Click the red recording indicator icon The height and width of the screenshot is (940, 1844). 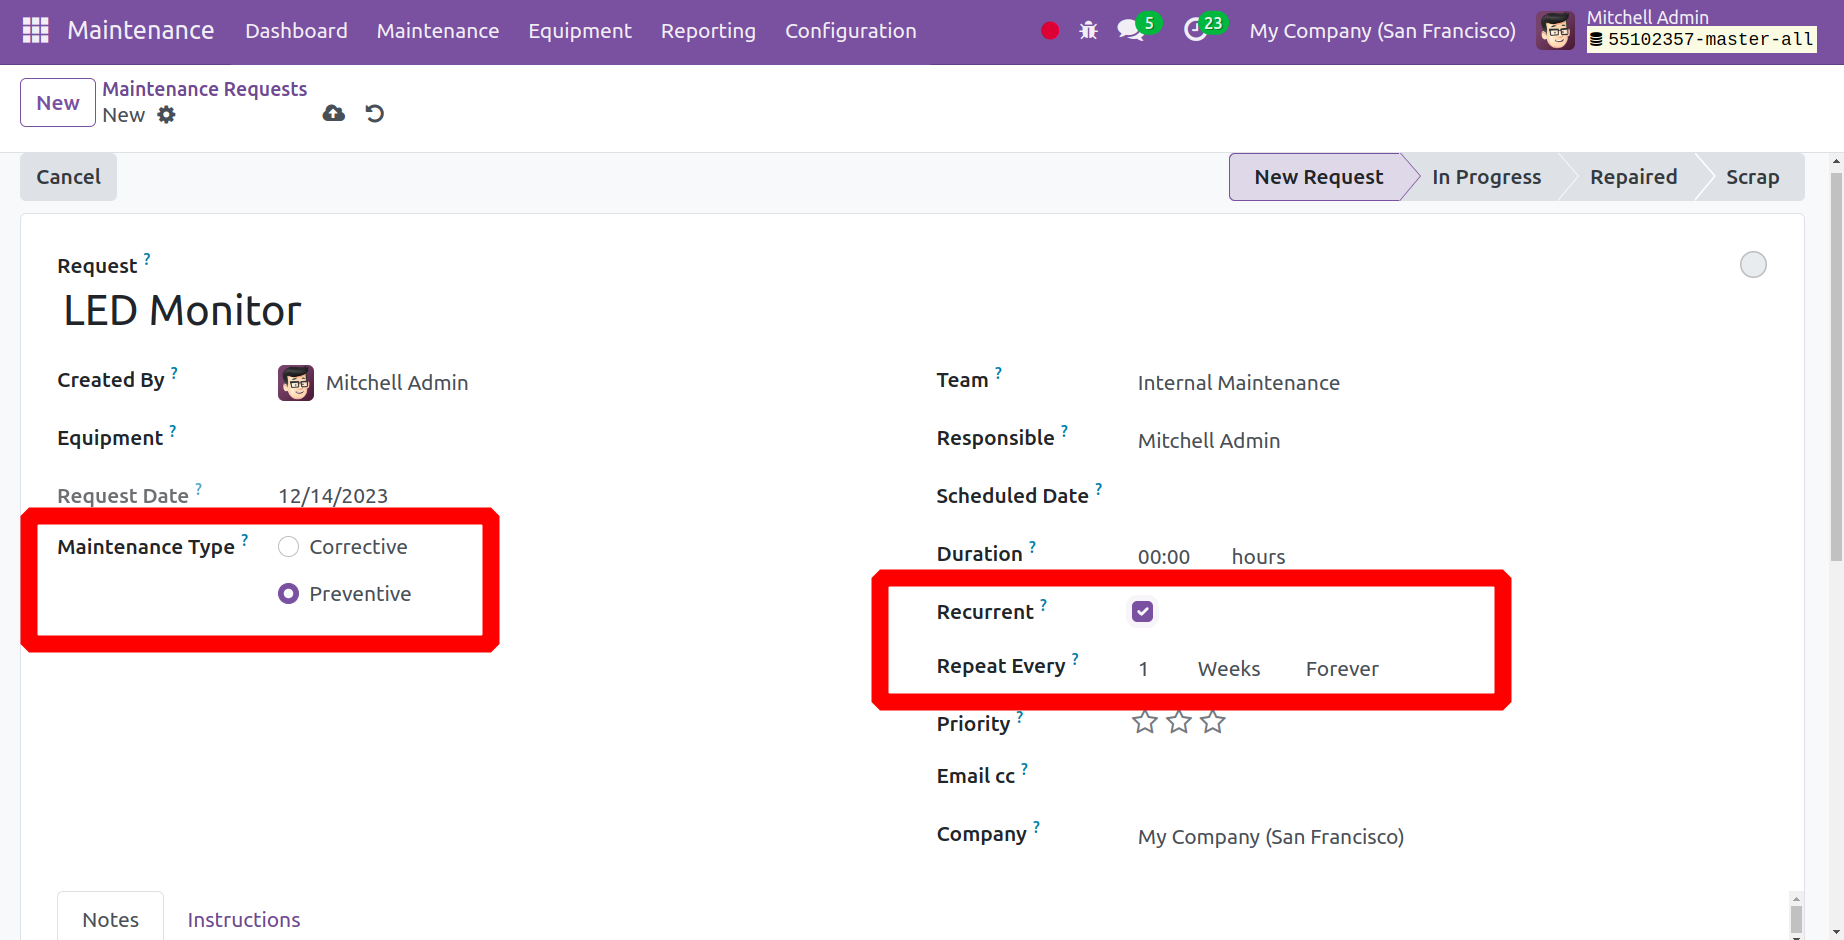click(x=1050, y=31)
